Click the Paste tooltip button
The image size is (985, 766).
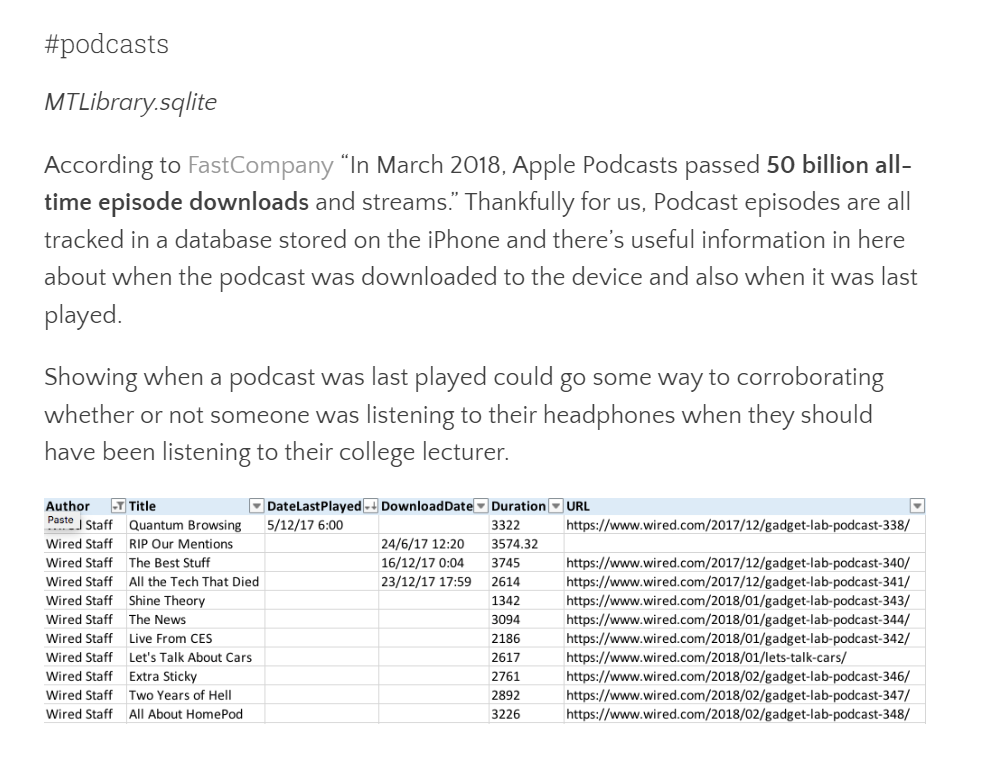coord(60,521)
